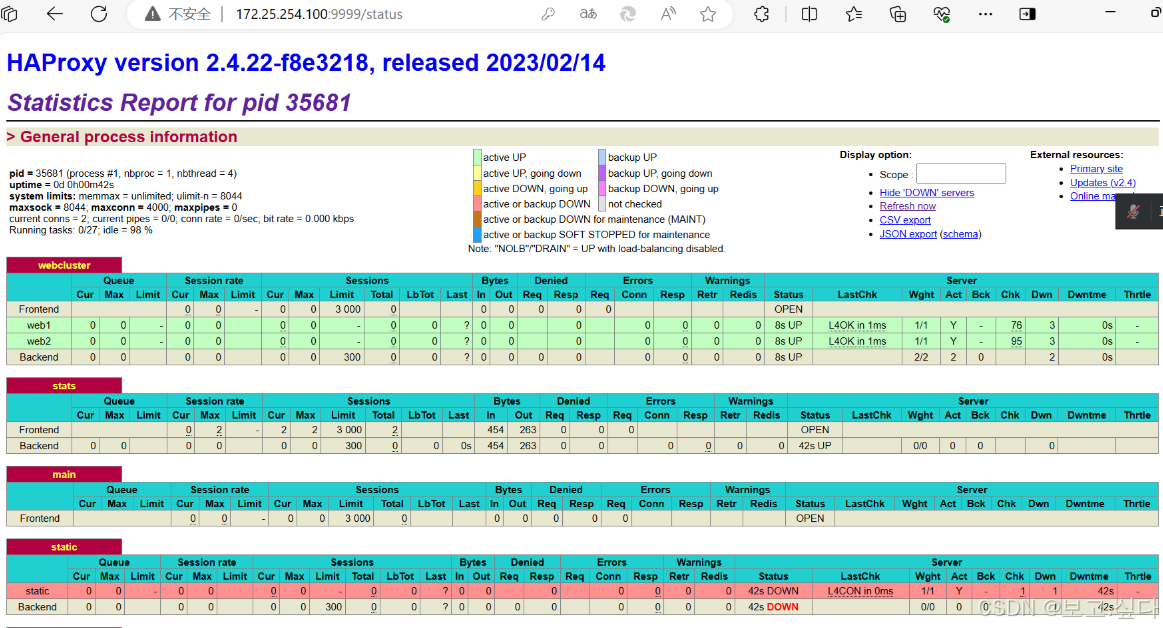The height and width of the screenshot is (628, 1163).
Task: Click the translate page icon
Action: [588, 14]
